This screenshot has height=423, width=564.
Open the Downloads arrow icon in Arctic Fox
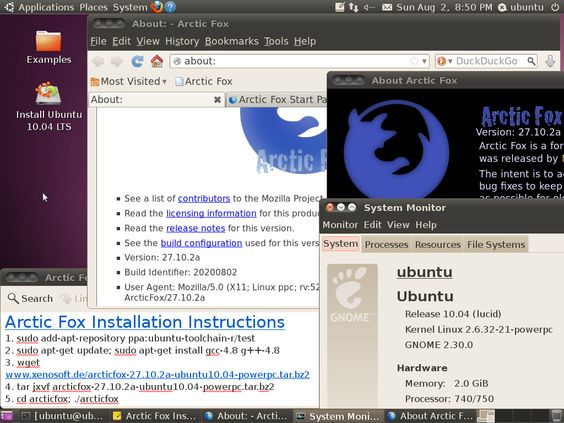click(x=550, y=61)
